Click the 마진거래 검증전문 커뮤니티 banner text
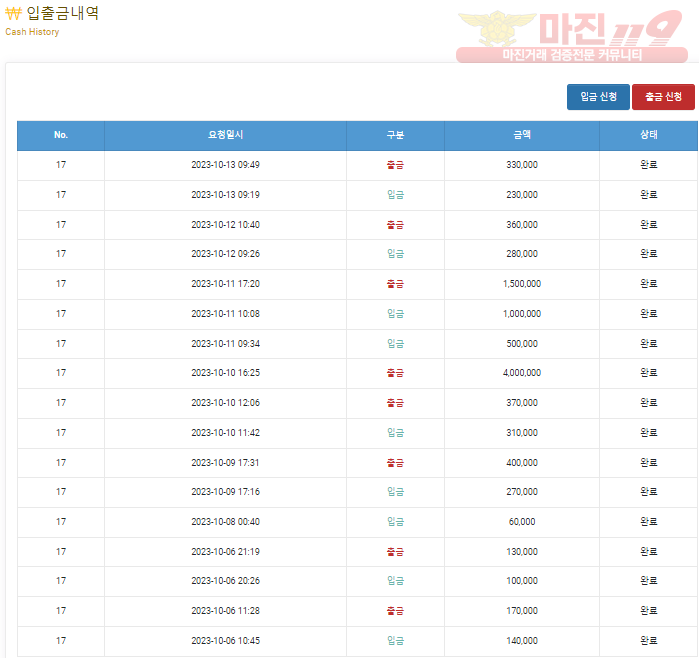Viewport: 699px width, 658px height. coord(571,56)
